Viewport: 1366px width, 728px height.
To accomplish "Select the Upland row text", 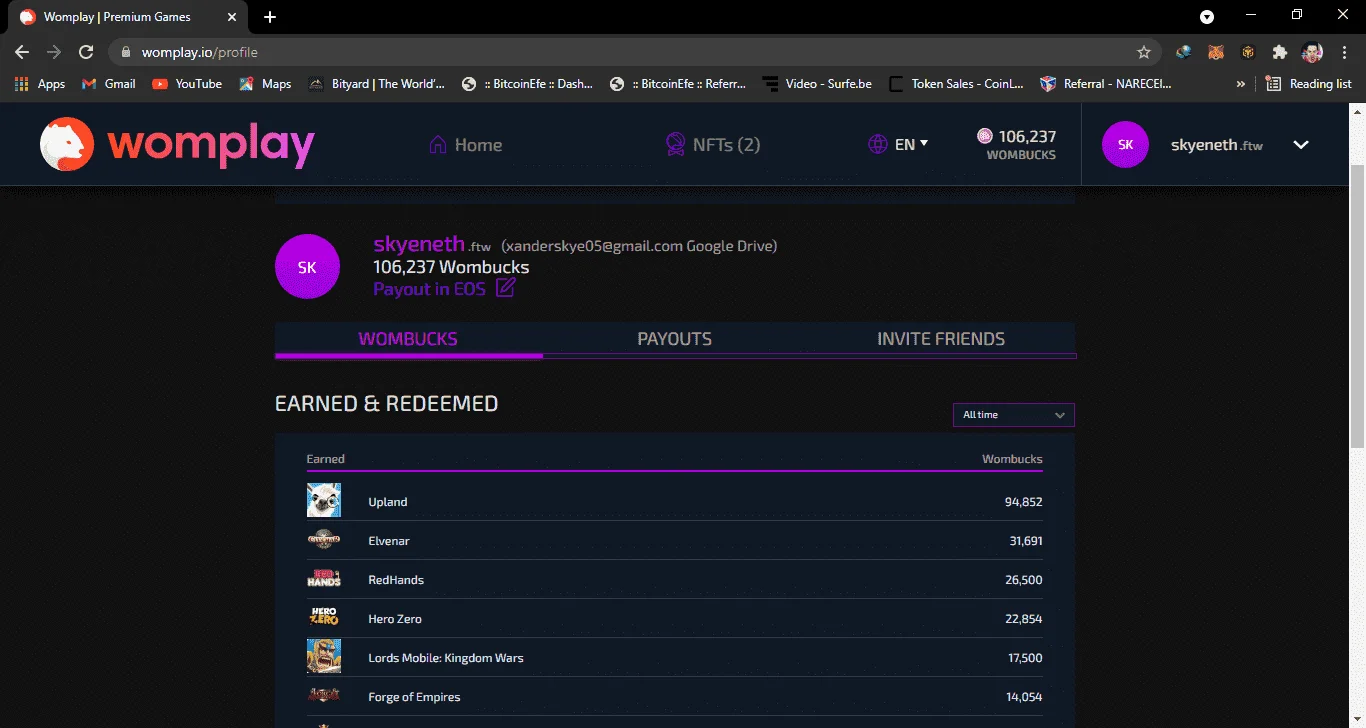I will point(388,502).
